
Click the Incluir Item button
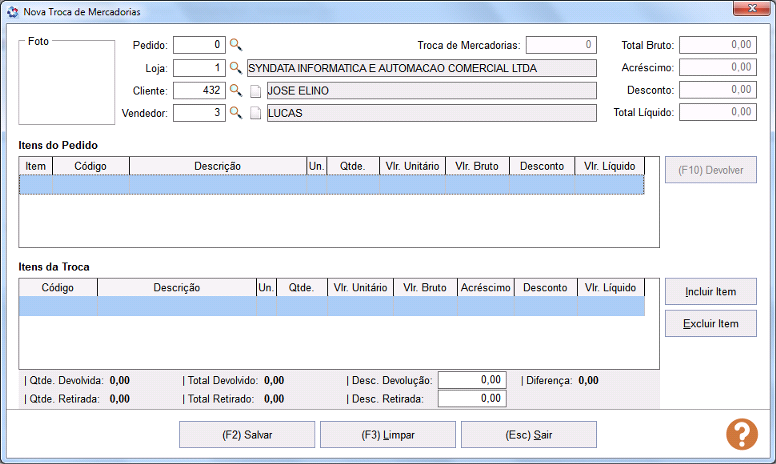point(711,292)
